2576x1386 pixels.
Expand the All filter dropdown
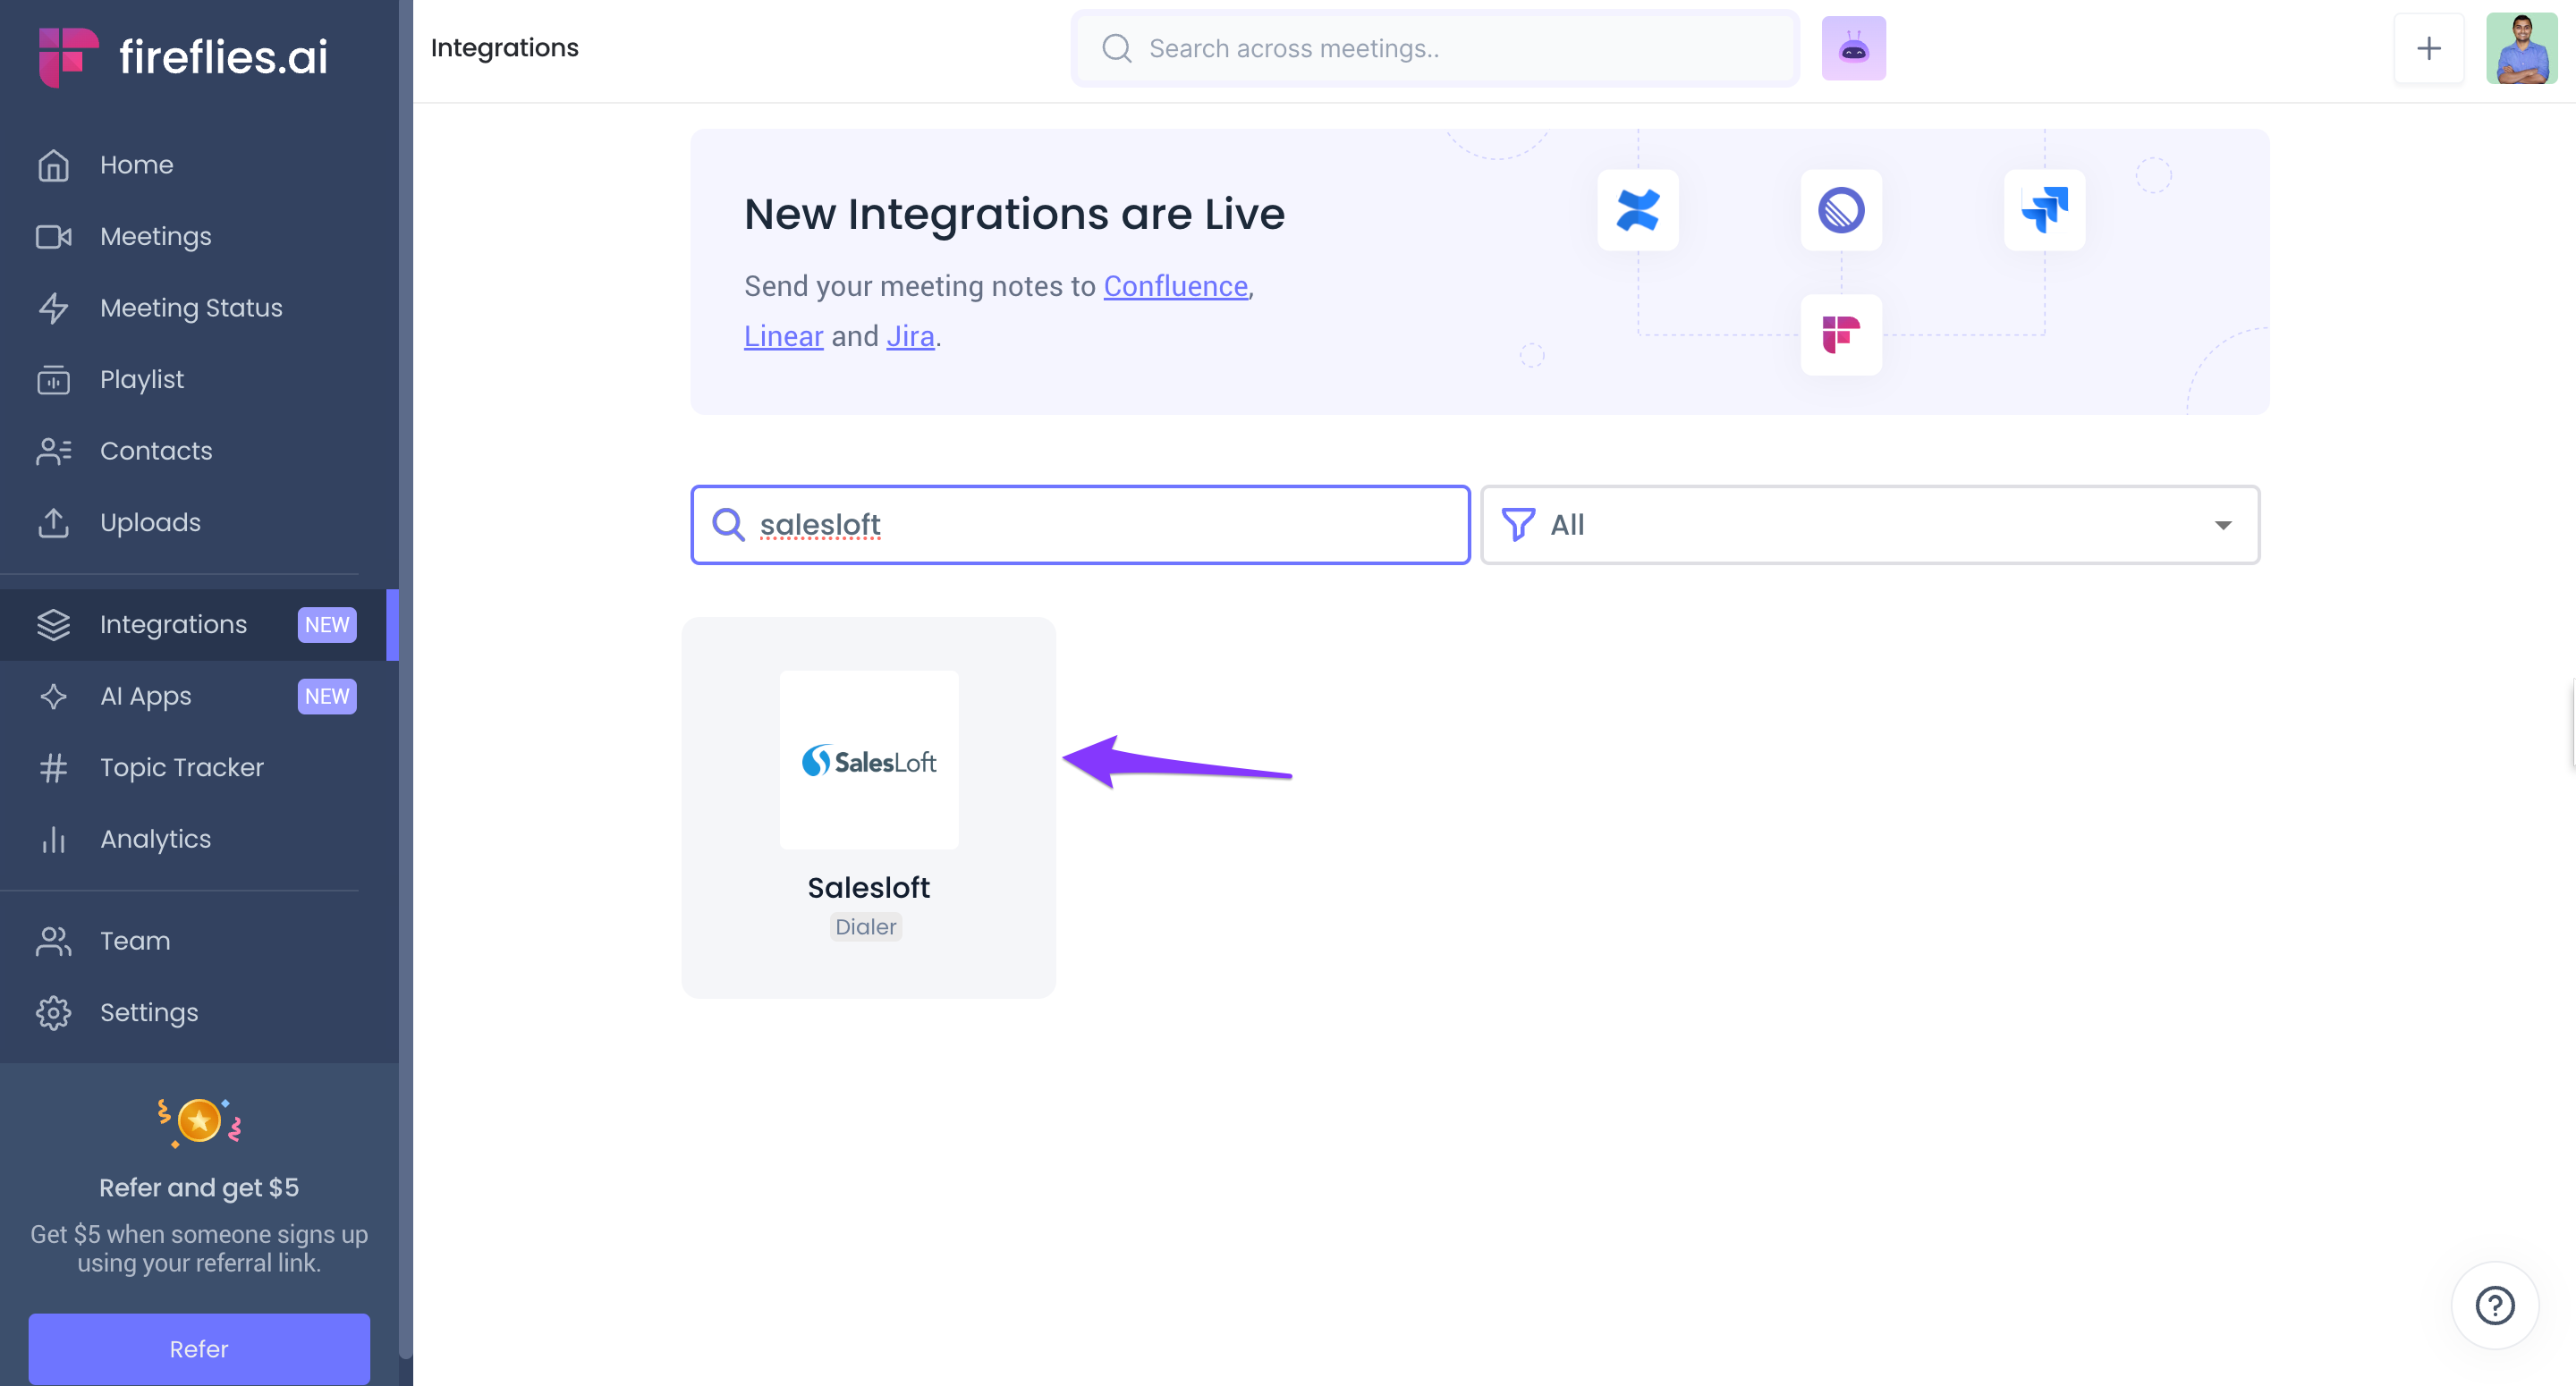pos(1869,525)
